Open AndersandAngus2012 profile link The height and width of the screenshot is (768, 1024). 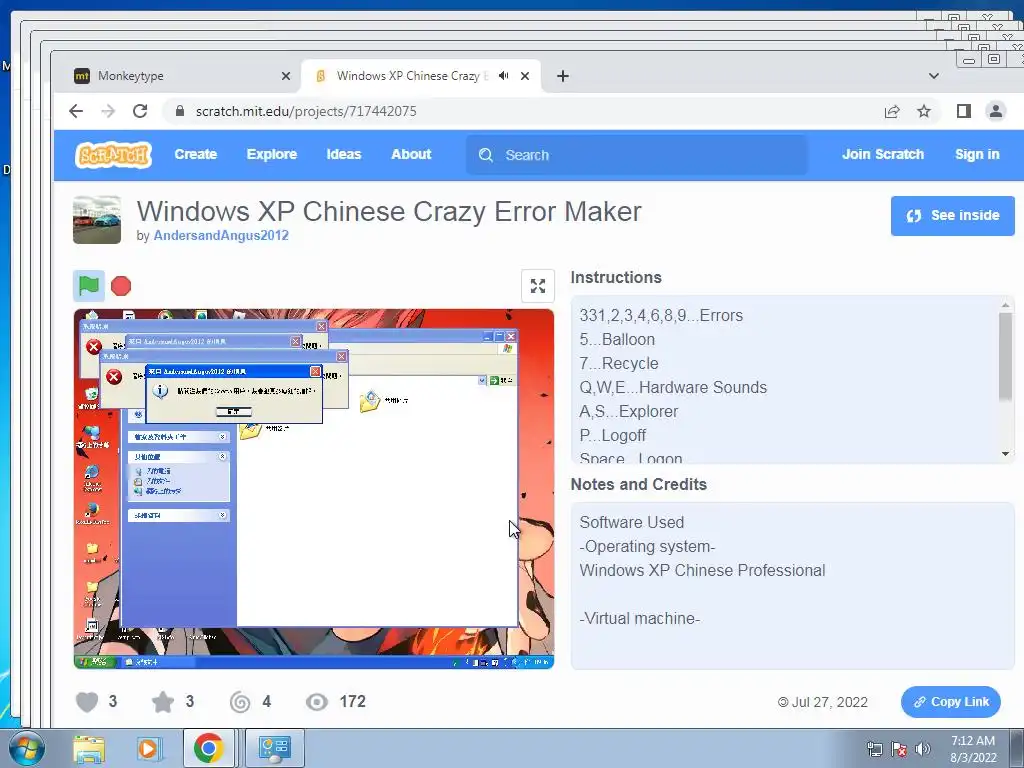click(221, 236)
